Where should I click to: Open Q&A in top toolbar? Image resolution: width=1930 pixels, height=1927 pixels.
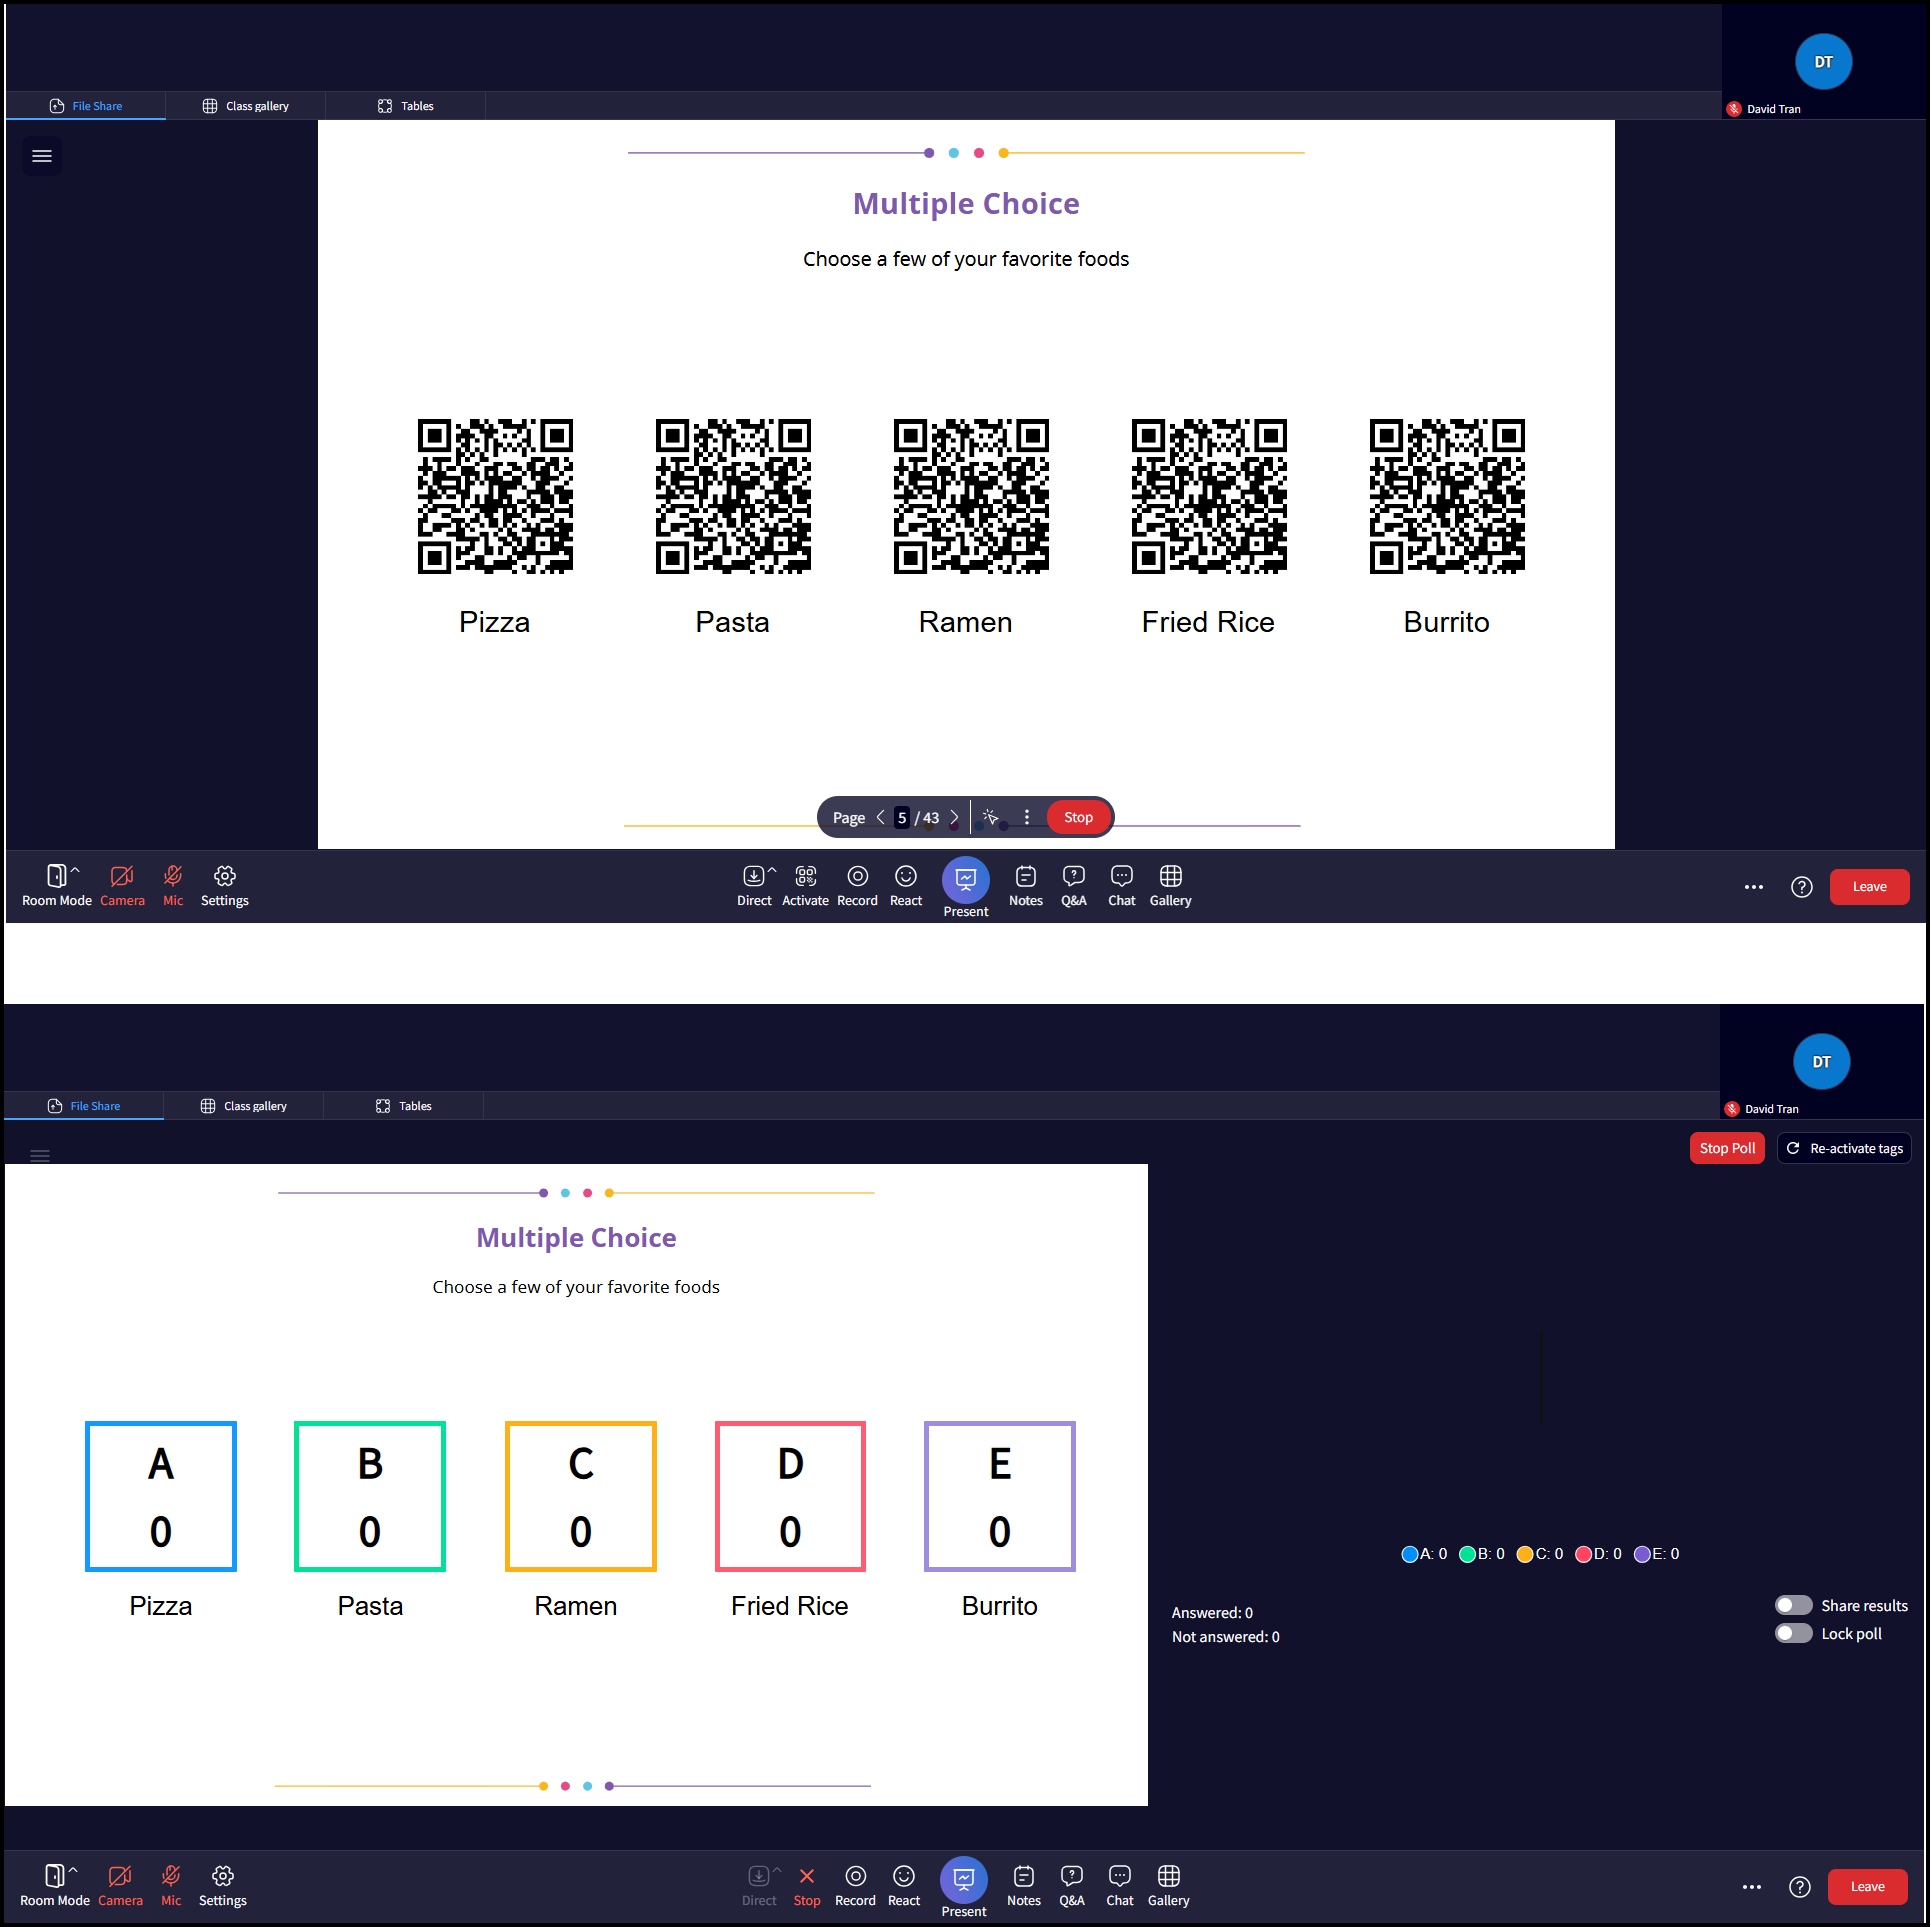pos(1074,886)
